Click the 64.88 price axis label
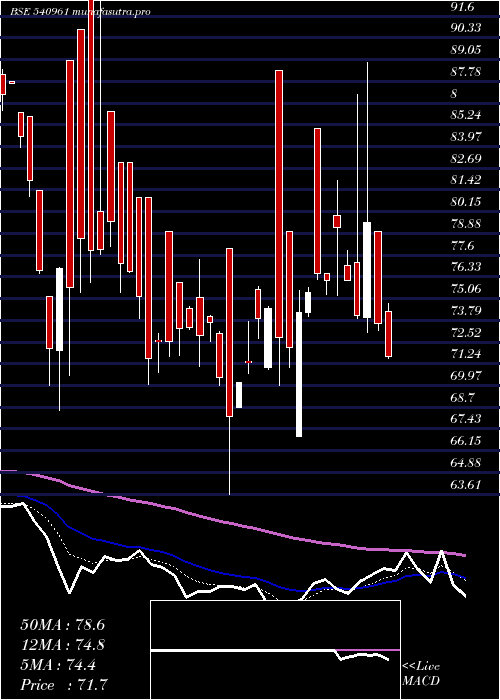The height and width of the screenshot is (700, 500). point(466,462)
